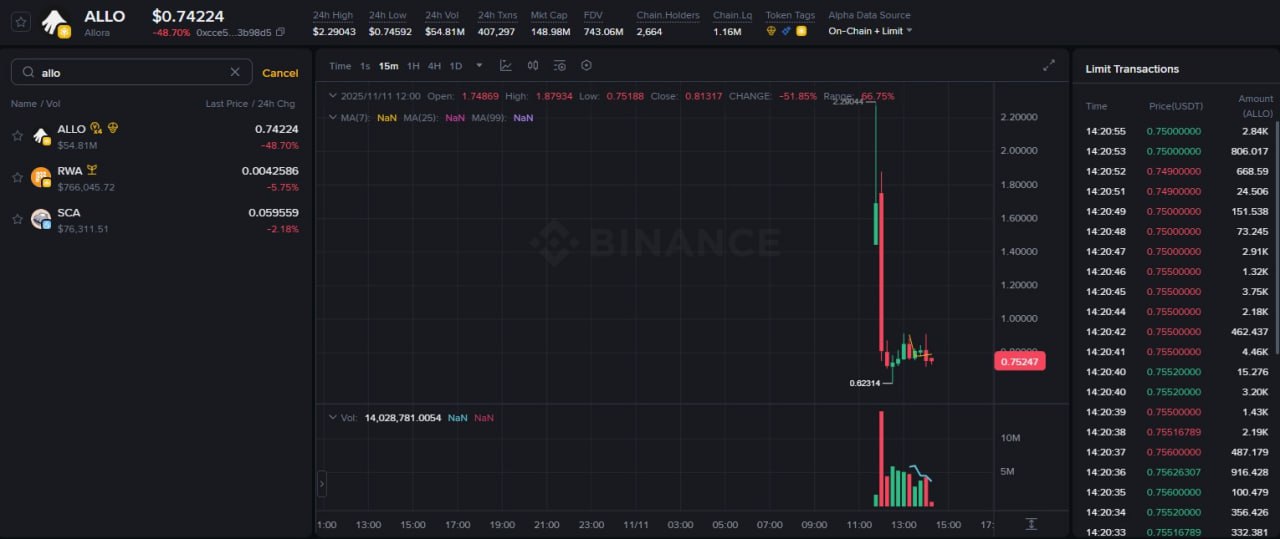The height and width of the screenshot is (539, 1280).
Task: Switch chart to 15m interval
Action: point(388,66)
